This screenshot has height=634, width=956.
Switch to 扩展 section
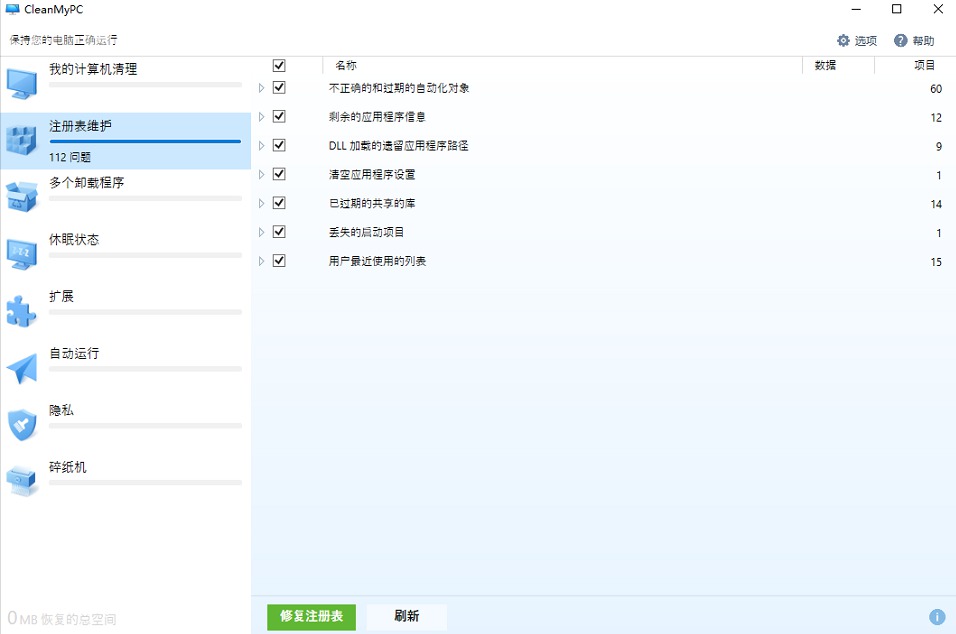pos(126,311)
